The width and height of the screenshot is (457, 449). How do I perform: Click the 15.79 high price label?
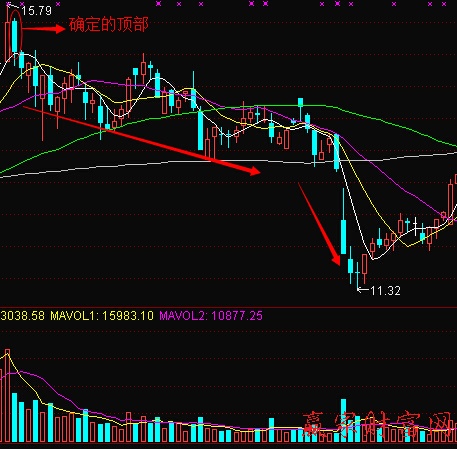36,11
